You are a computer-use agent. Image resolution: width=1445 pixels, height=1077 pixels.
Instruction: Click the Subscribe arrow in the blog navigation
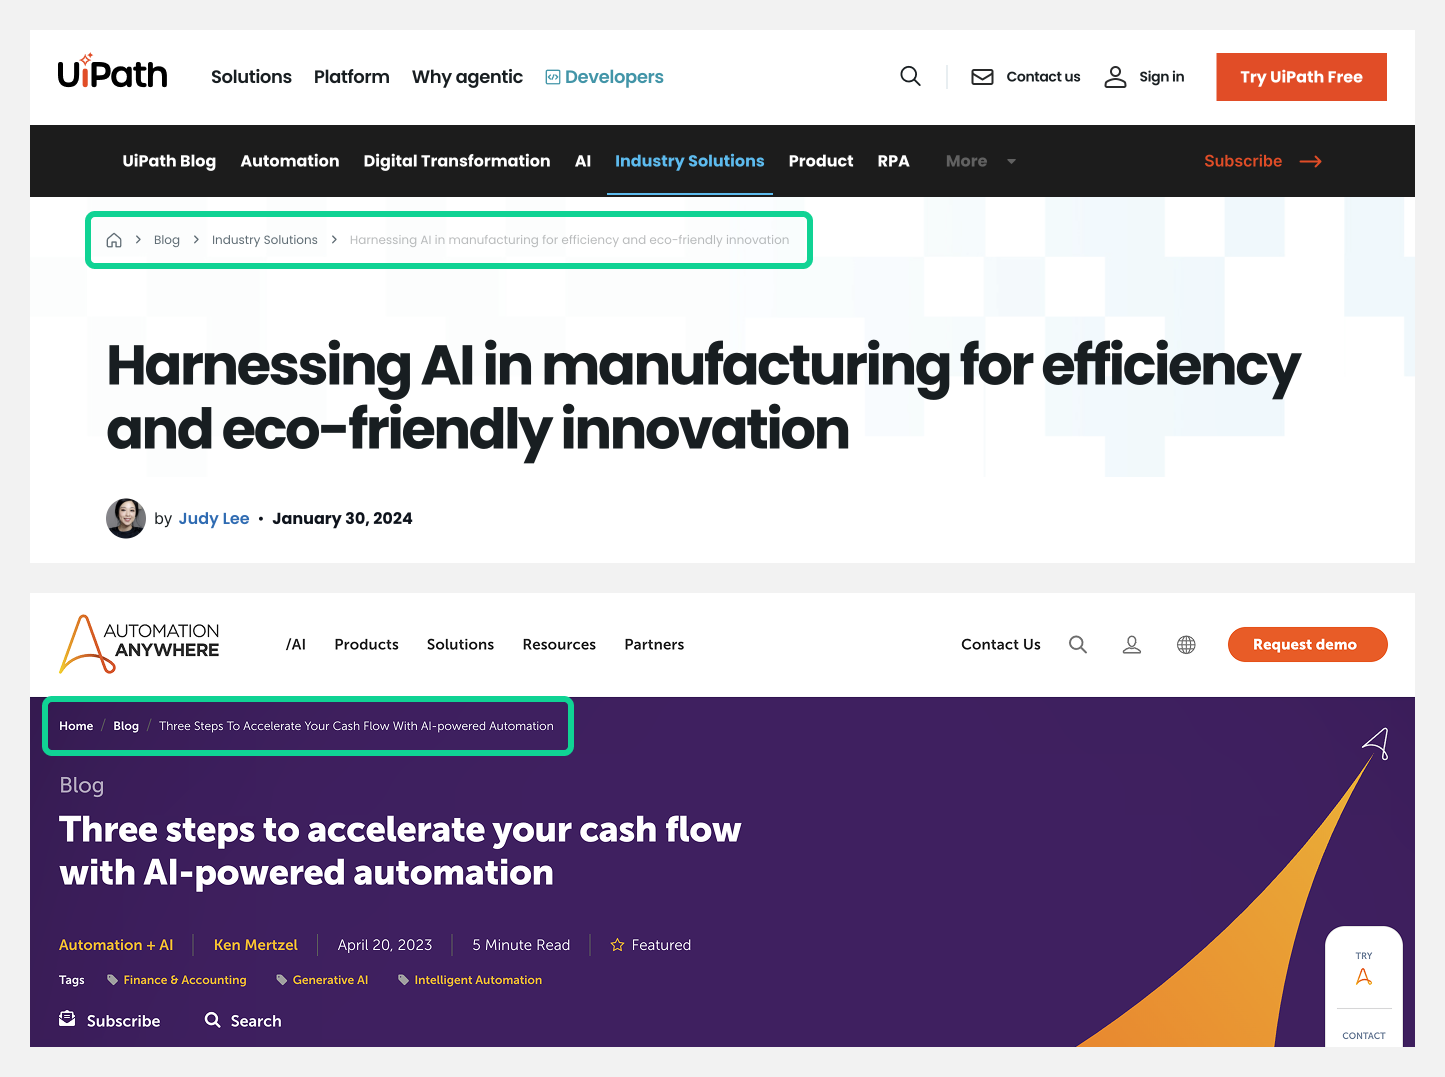click(1311, 161)
